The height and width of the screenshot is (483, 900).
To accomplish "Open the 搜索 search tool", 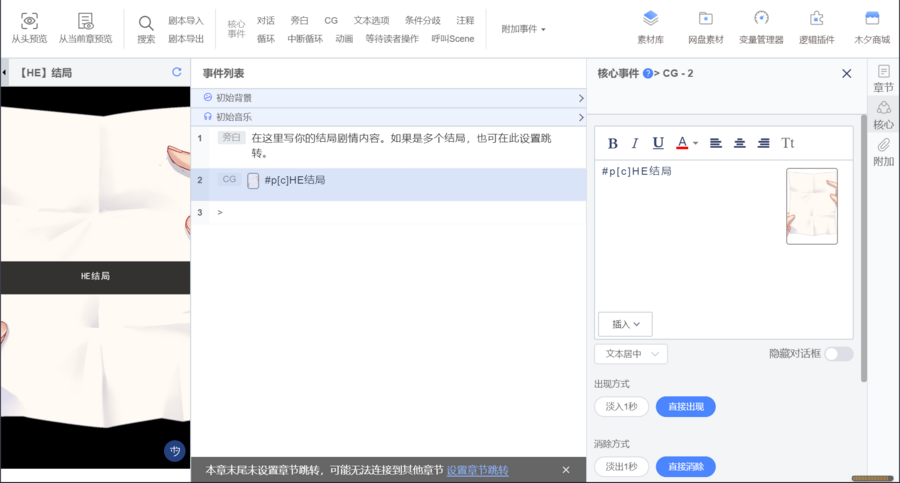I will [x=146, y=23].
